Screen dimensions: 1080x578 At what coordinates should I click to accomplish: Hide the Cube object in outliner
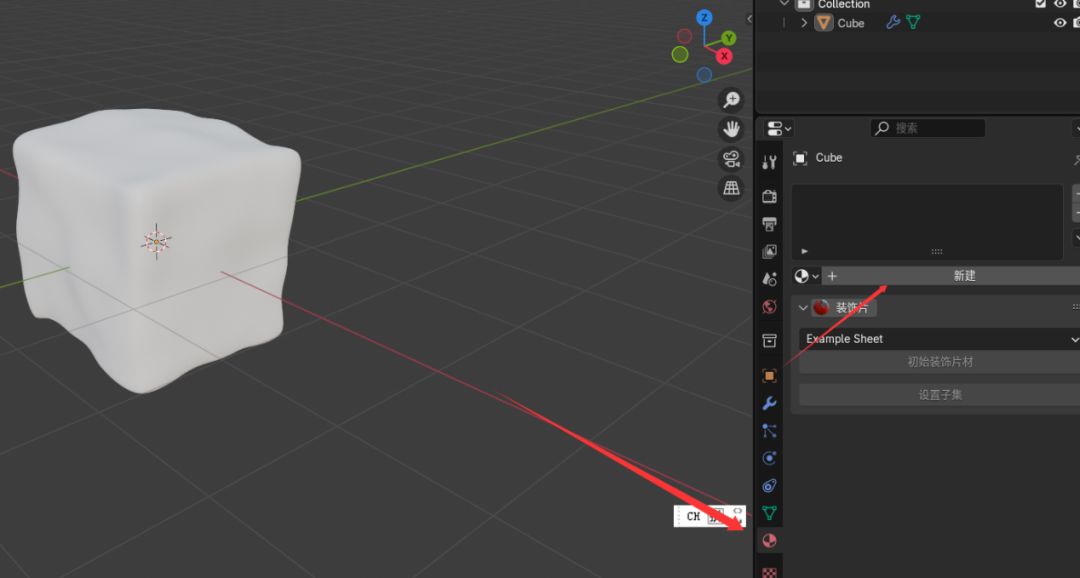coord(1060,23)
